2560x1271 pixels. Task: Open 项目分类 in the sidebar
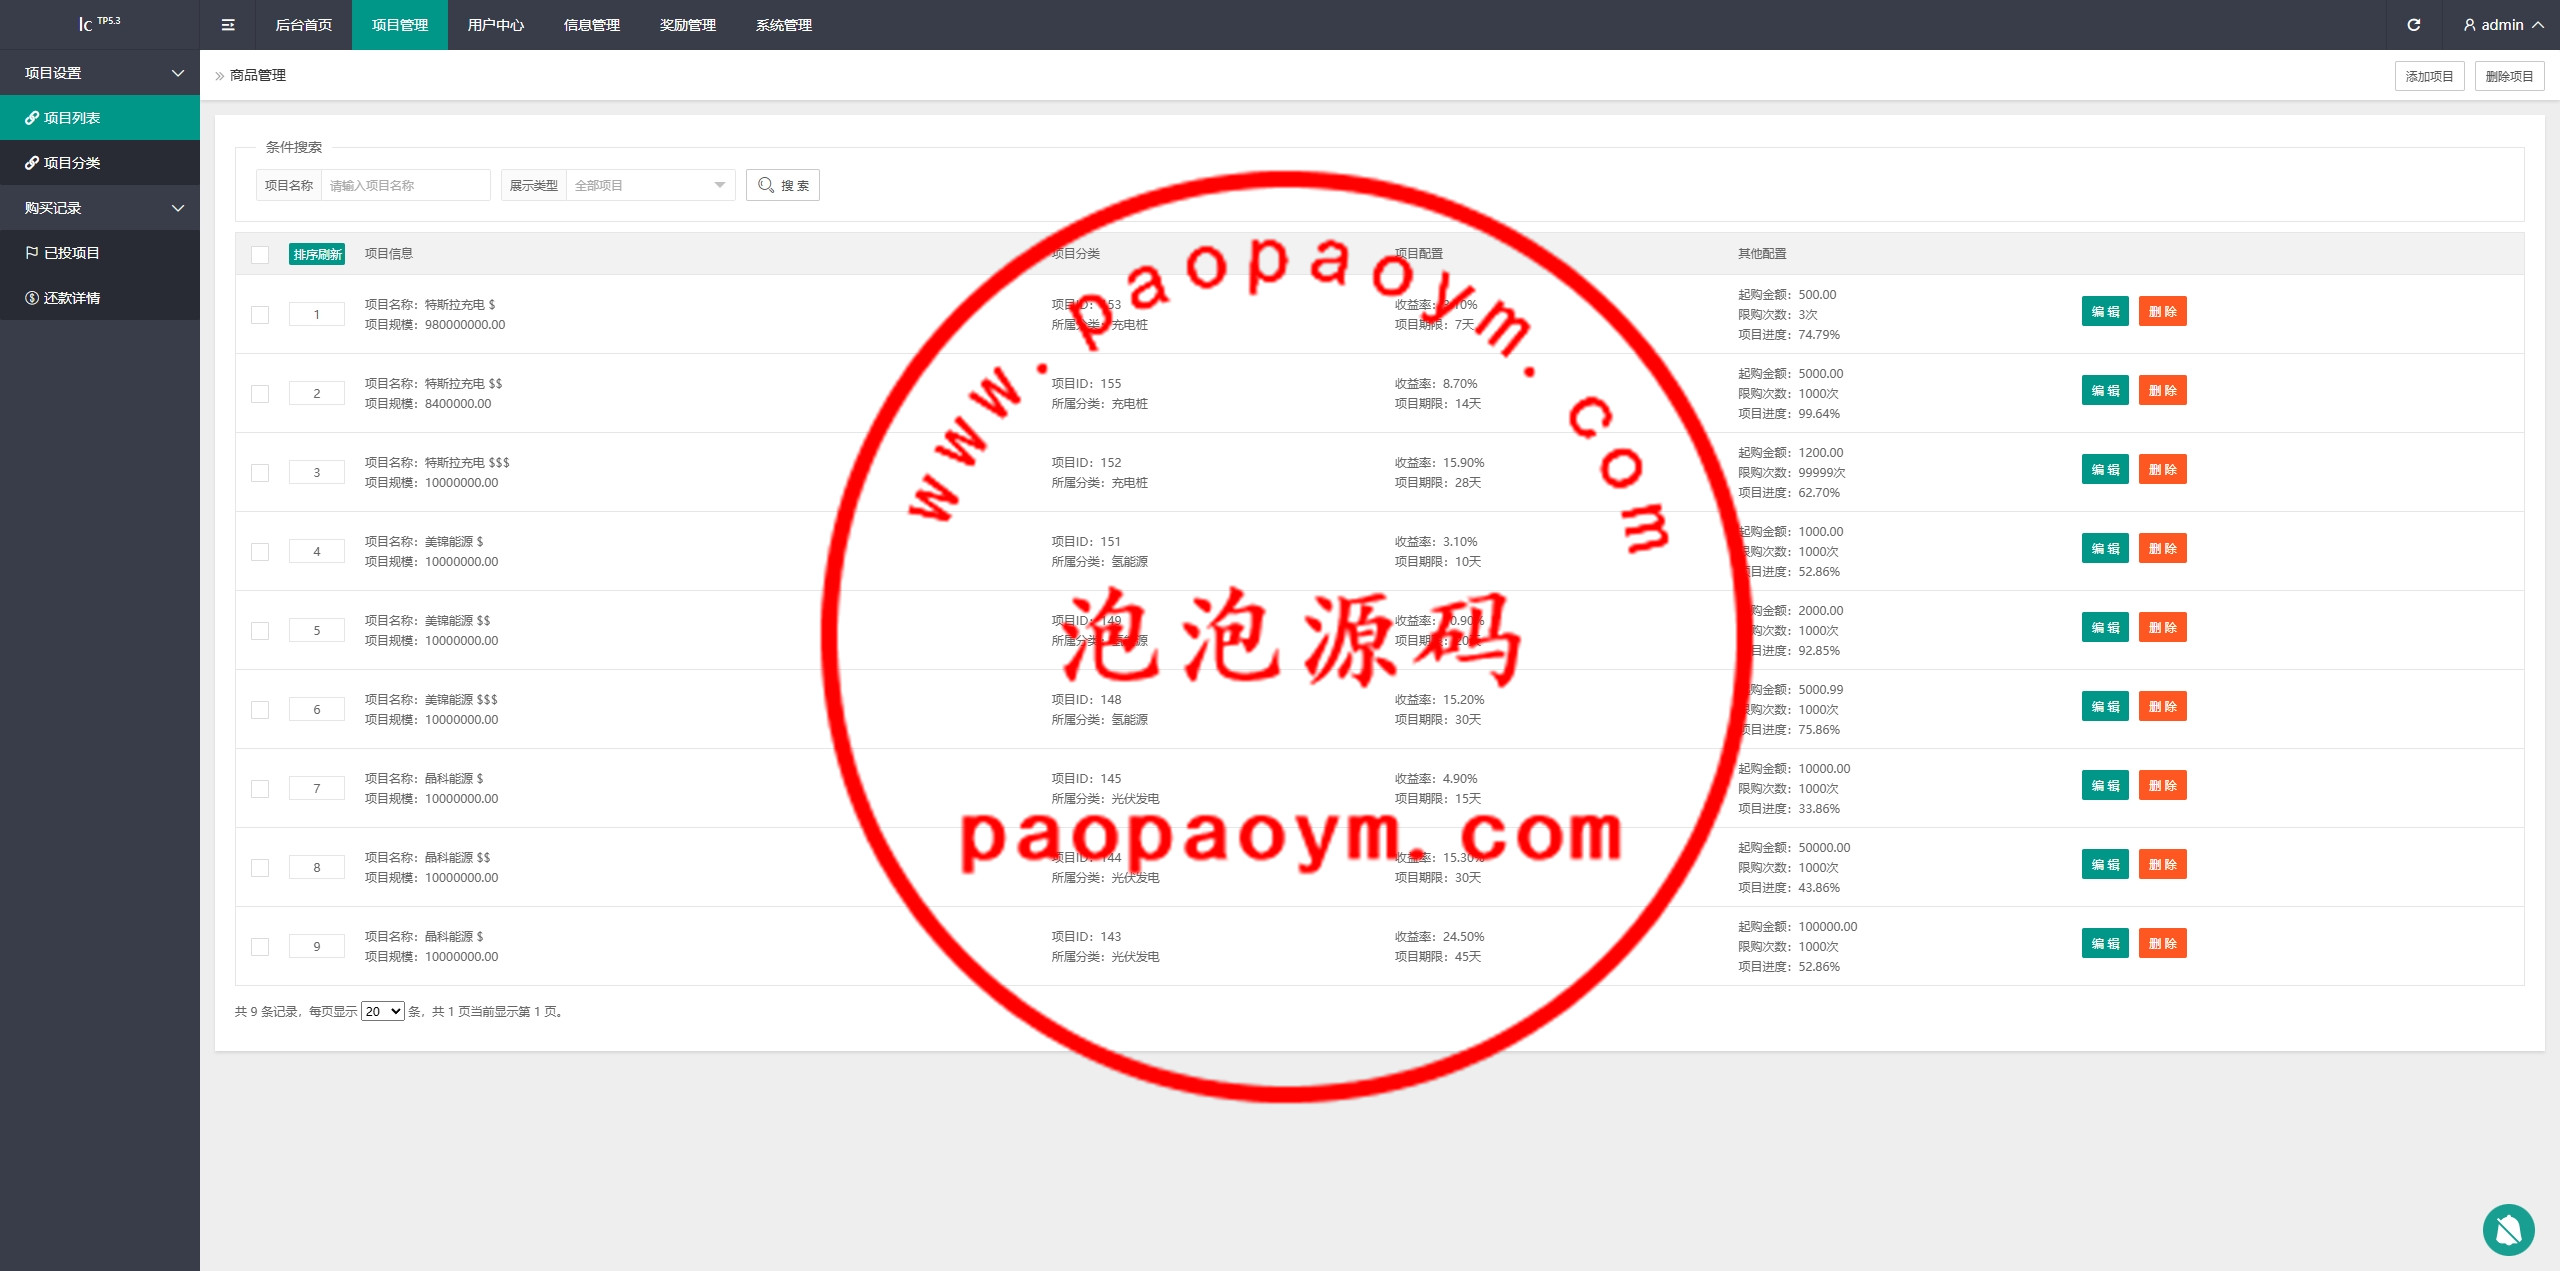[x=100, y=163]
